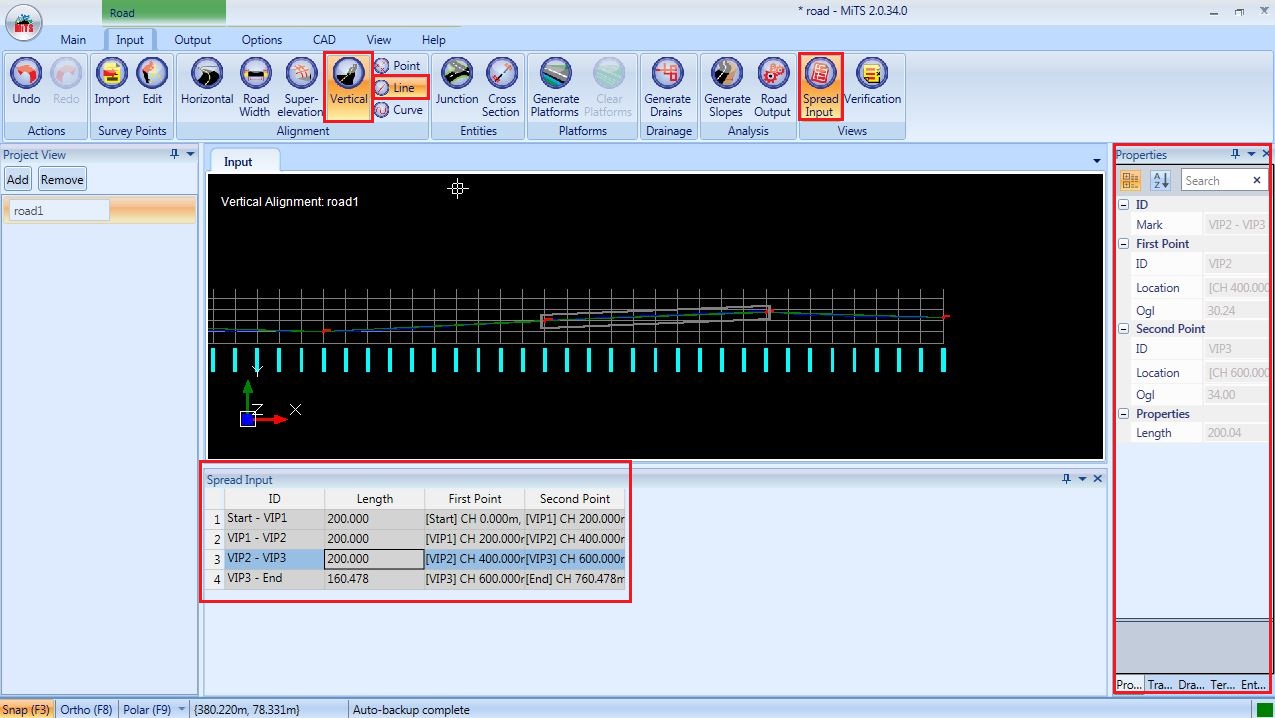Click the Generate Slopes icon
1275x718 pixels.
point(727,85)
